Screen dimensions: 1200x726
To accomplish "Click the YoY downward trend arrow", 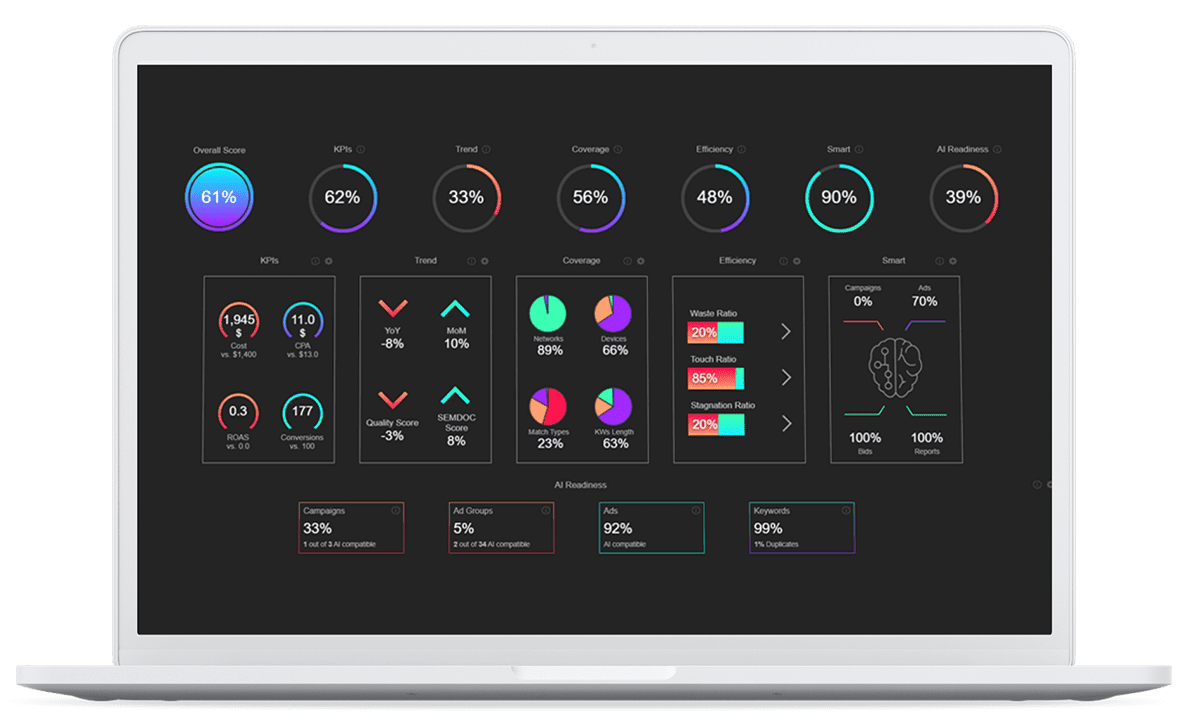I will tap(393, 307).
